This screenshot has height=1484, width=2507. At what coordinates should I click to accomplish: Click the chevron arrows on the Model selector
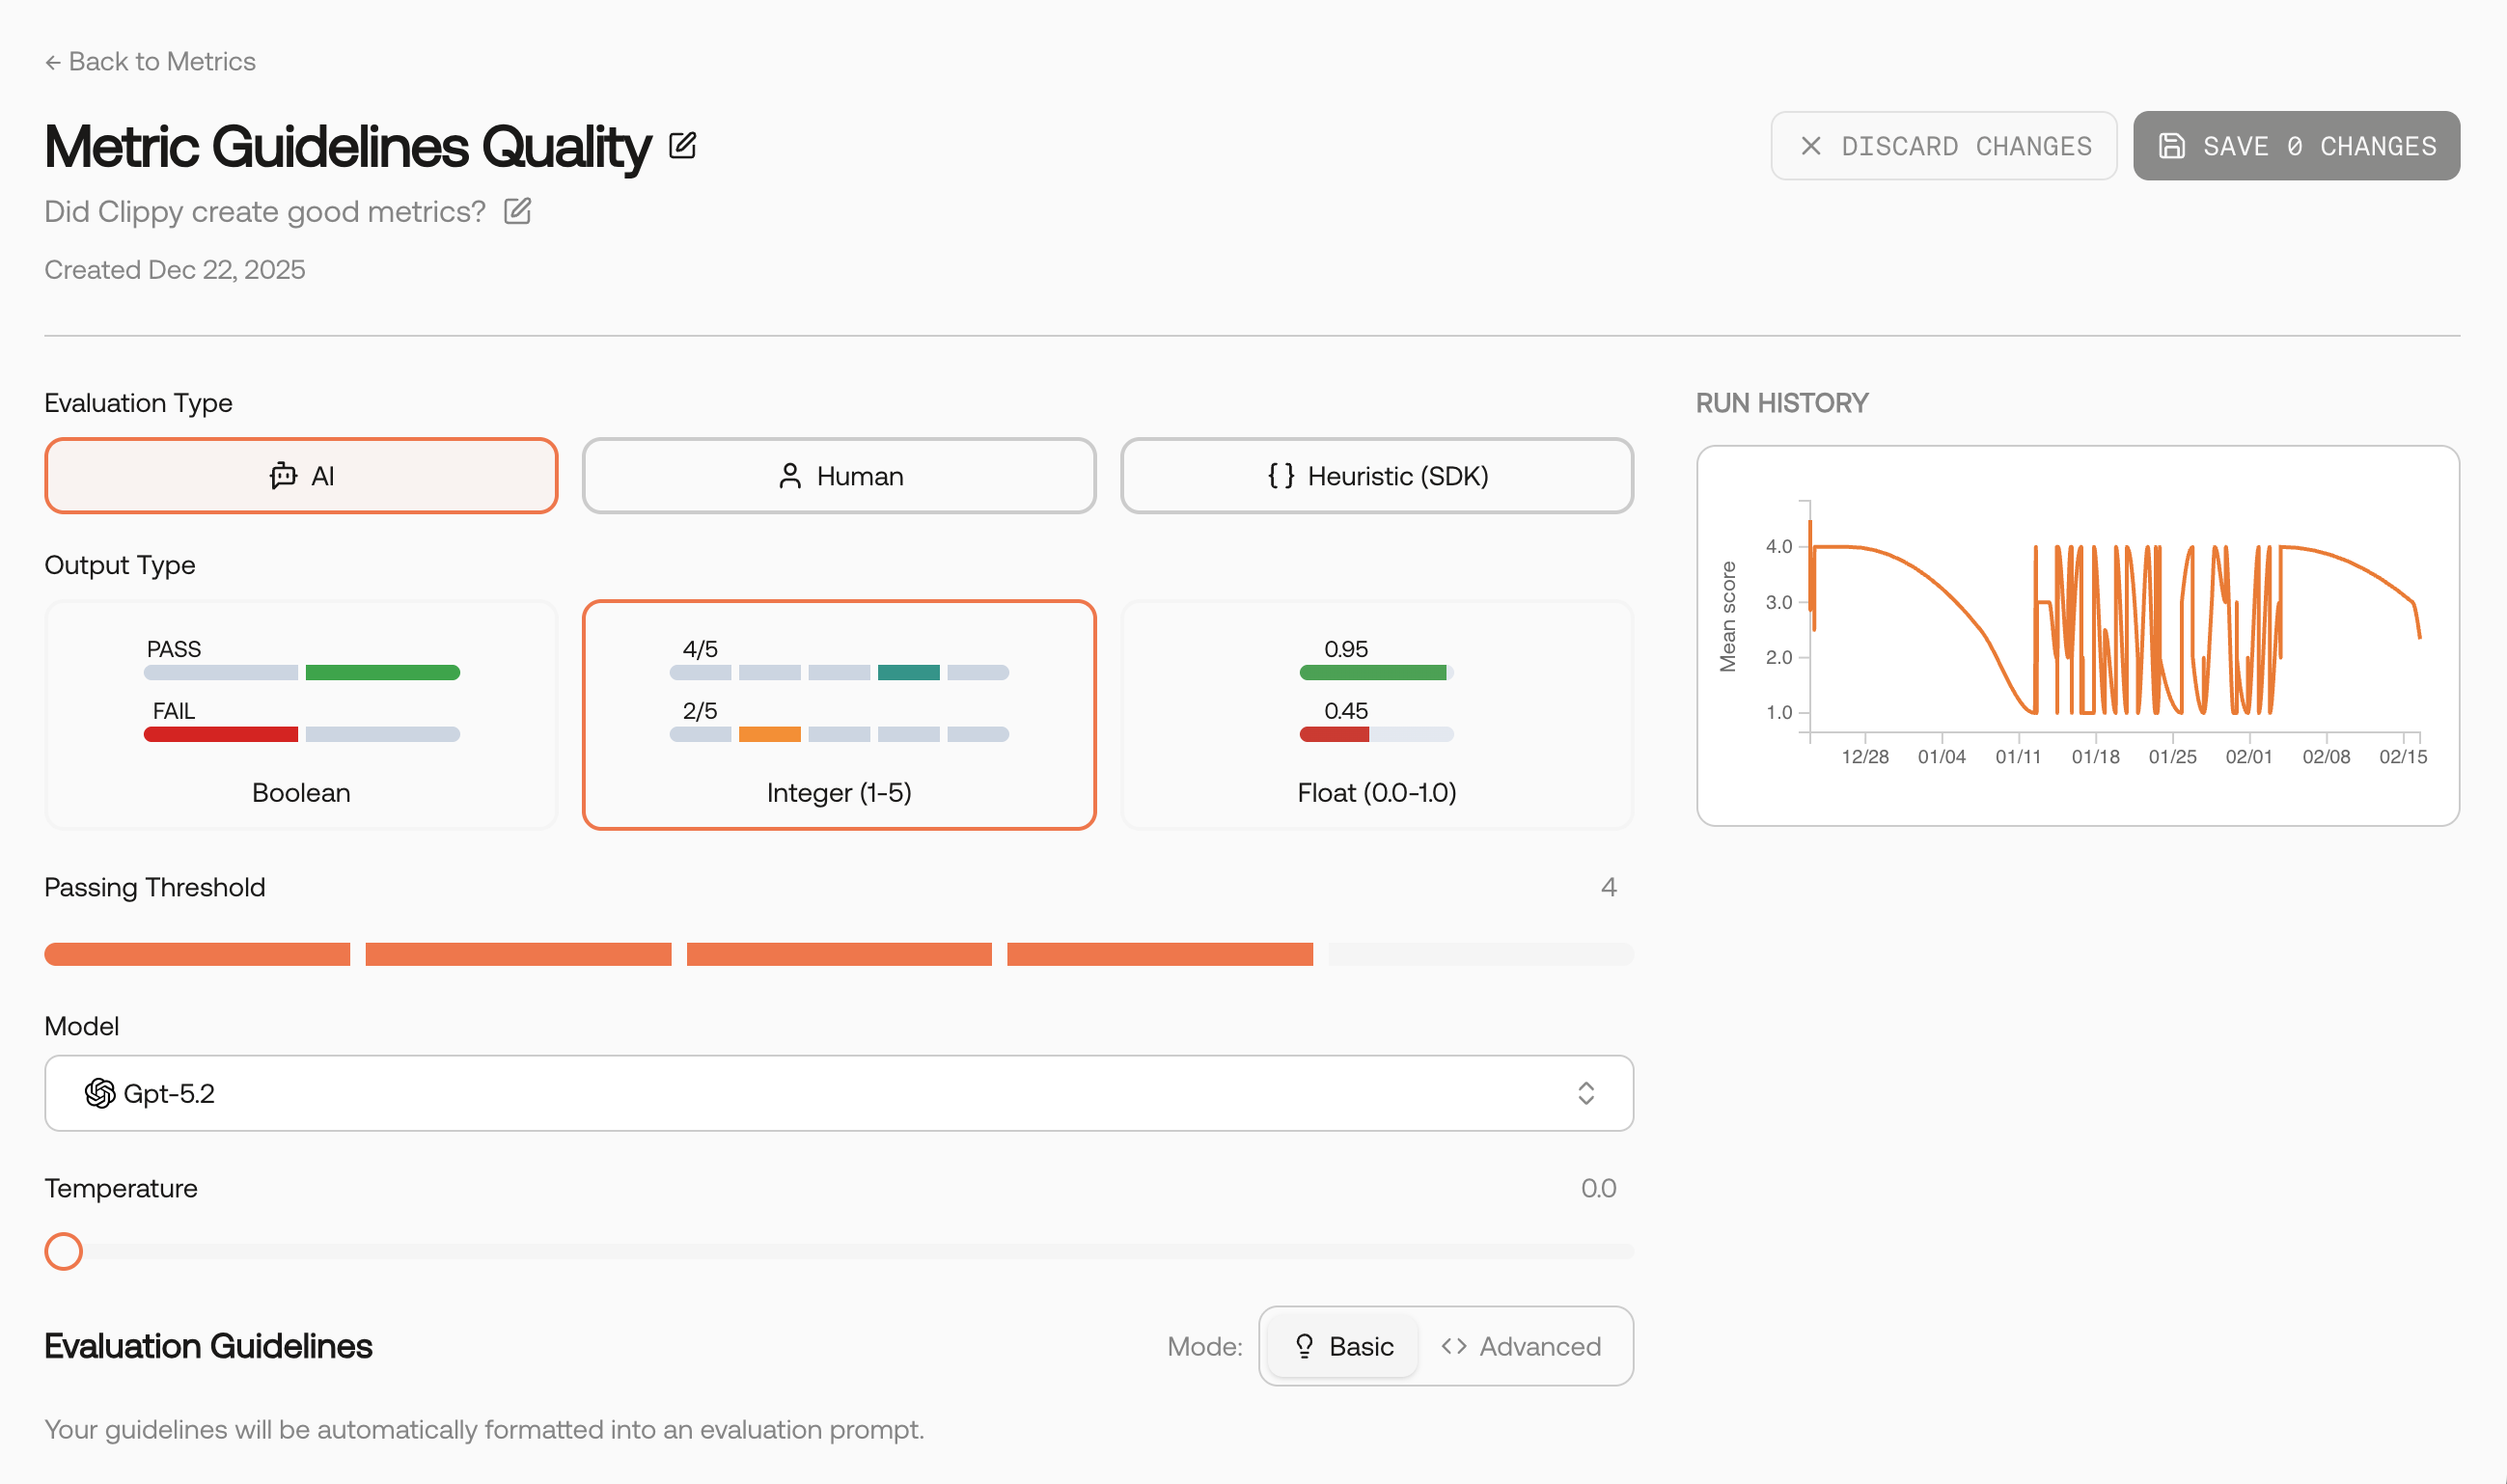1586,1093
